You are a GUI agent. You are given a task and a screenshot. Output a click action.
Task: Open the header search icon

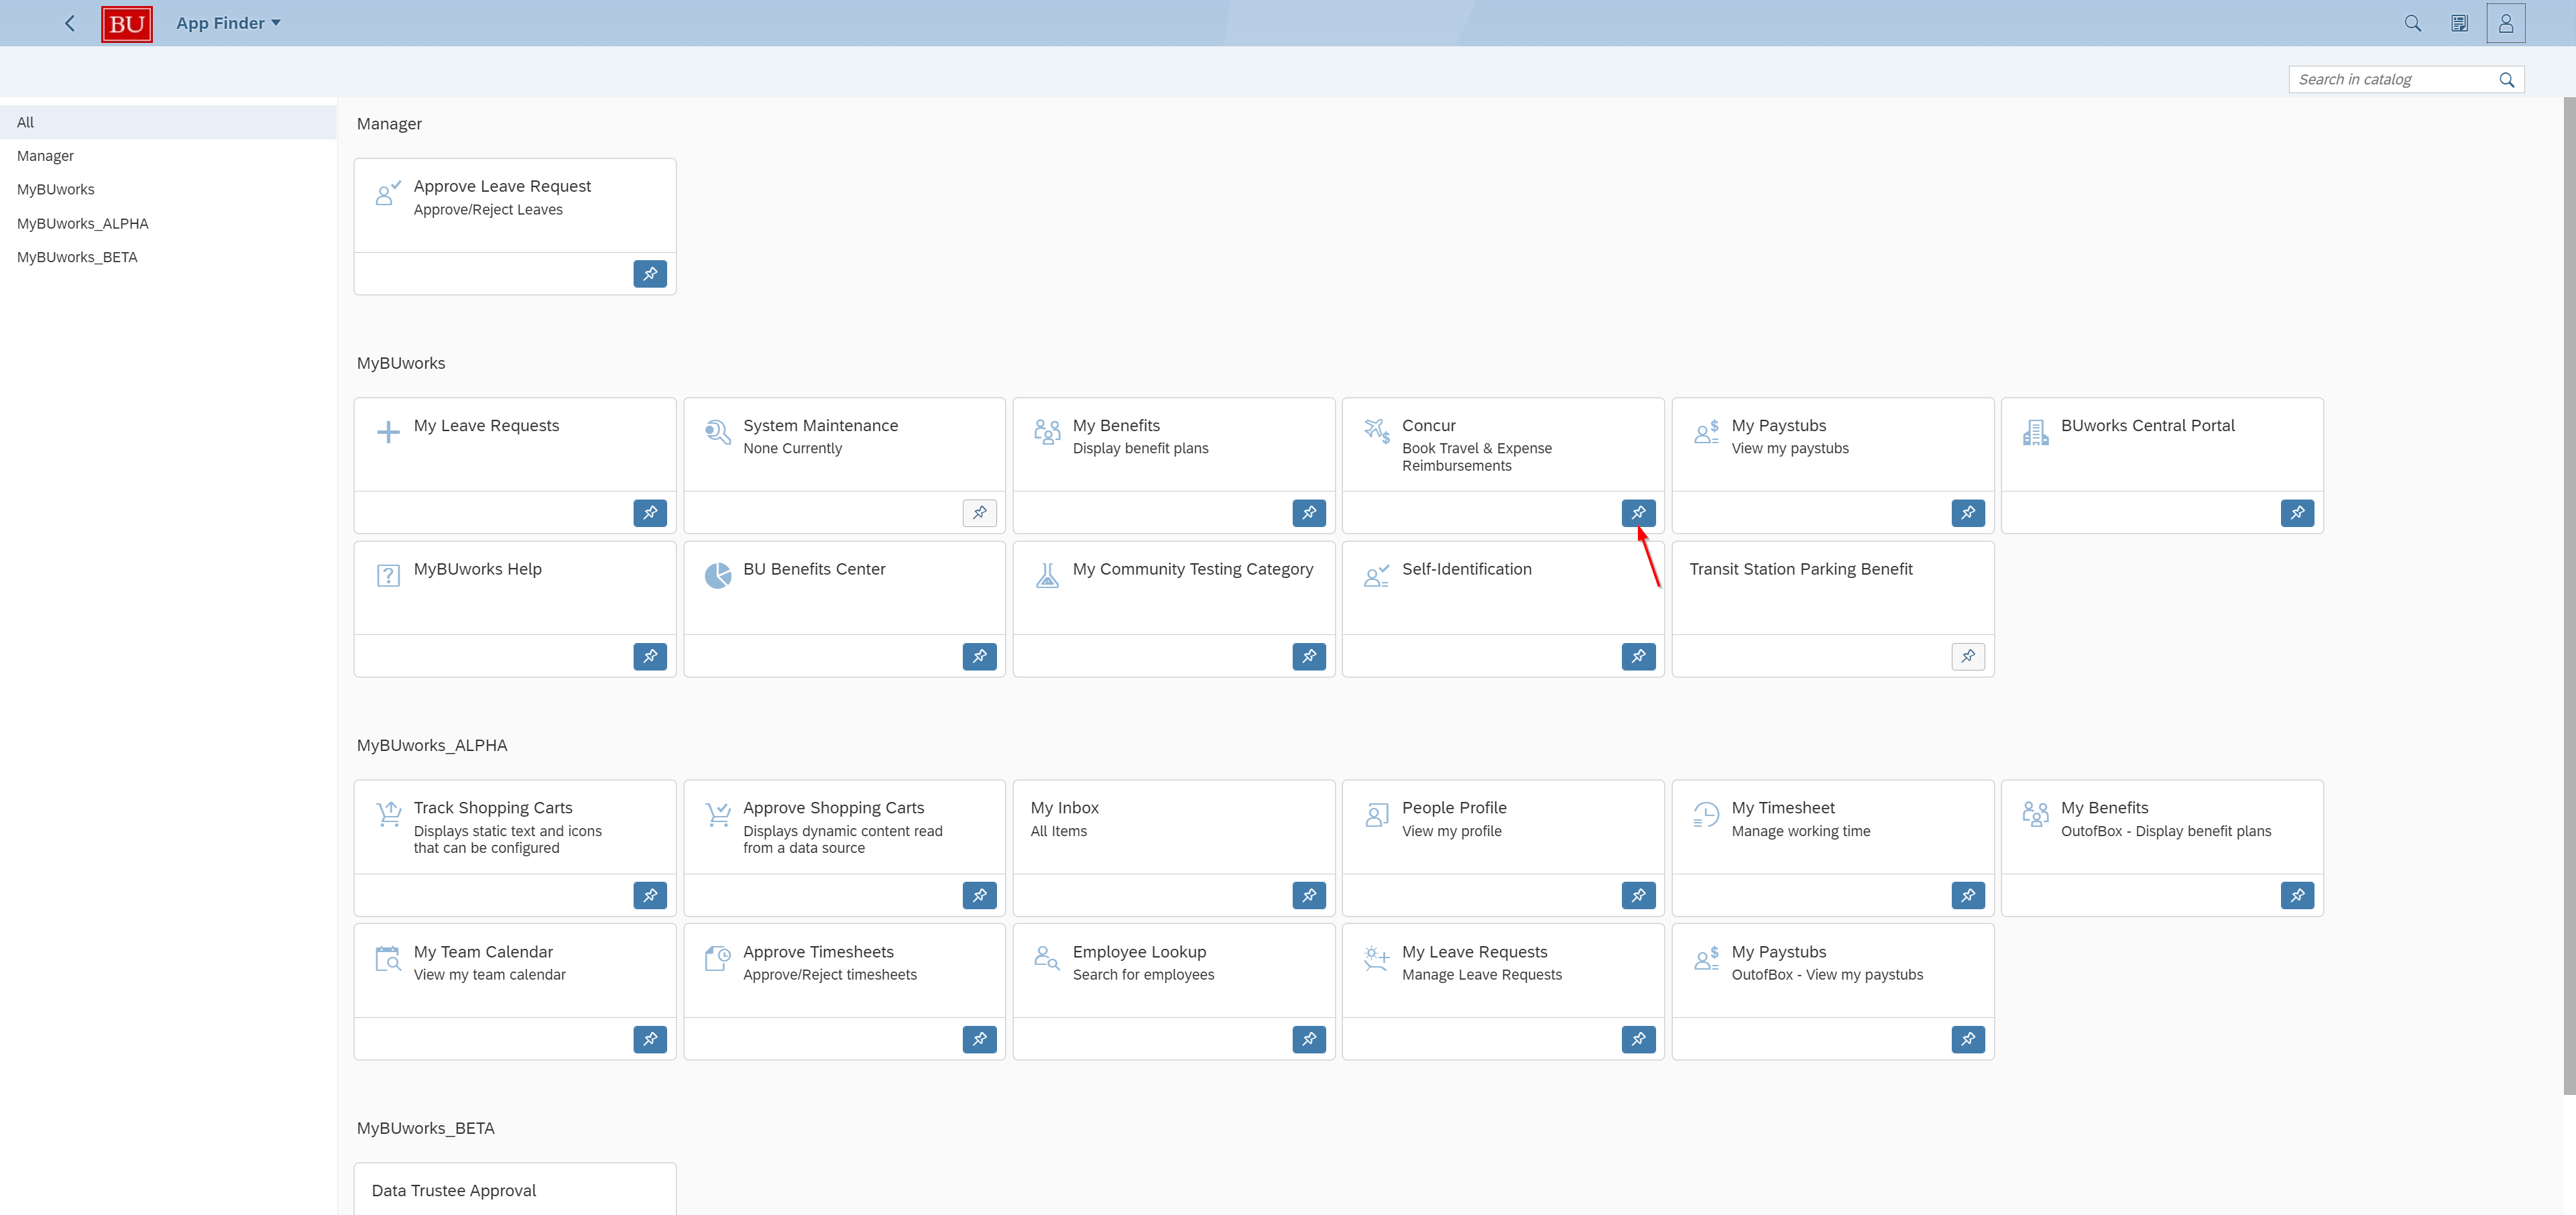click(x=2412, y=23)
